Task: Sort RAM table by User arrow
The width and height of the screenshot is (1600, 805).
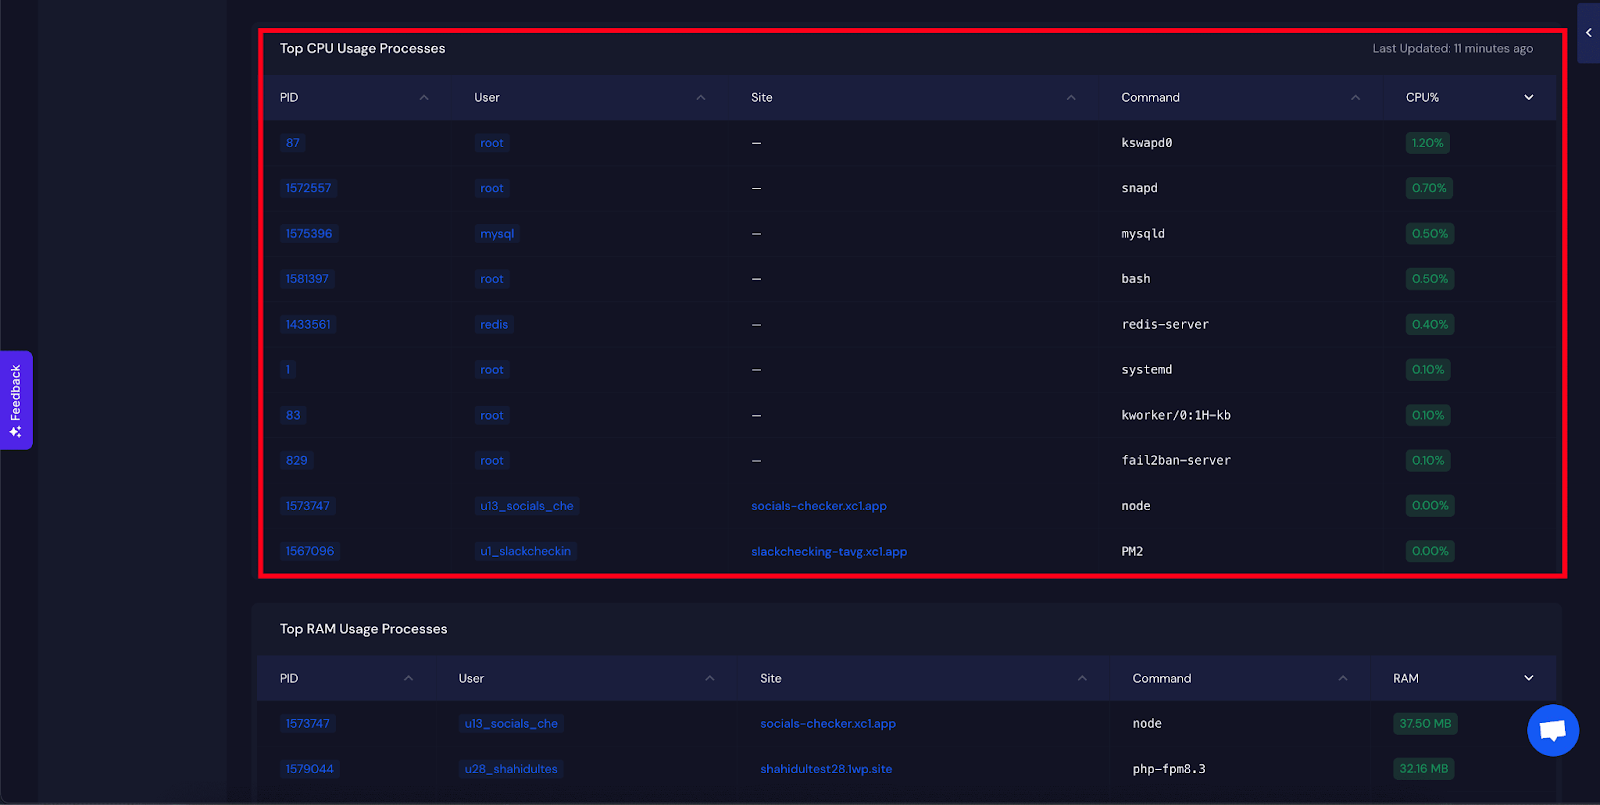Action: (x=709, y=679)
